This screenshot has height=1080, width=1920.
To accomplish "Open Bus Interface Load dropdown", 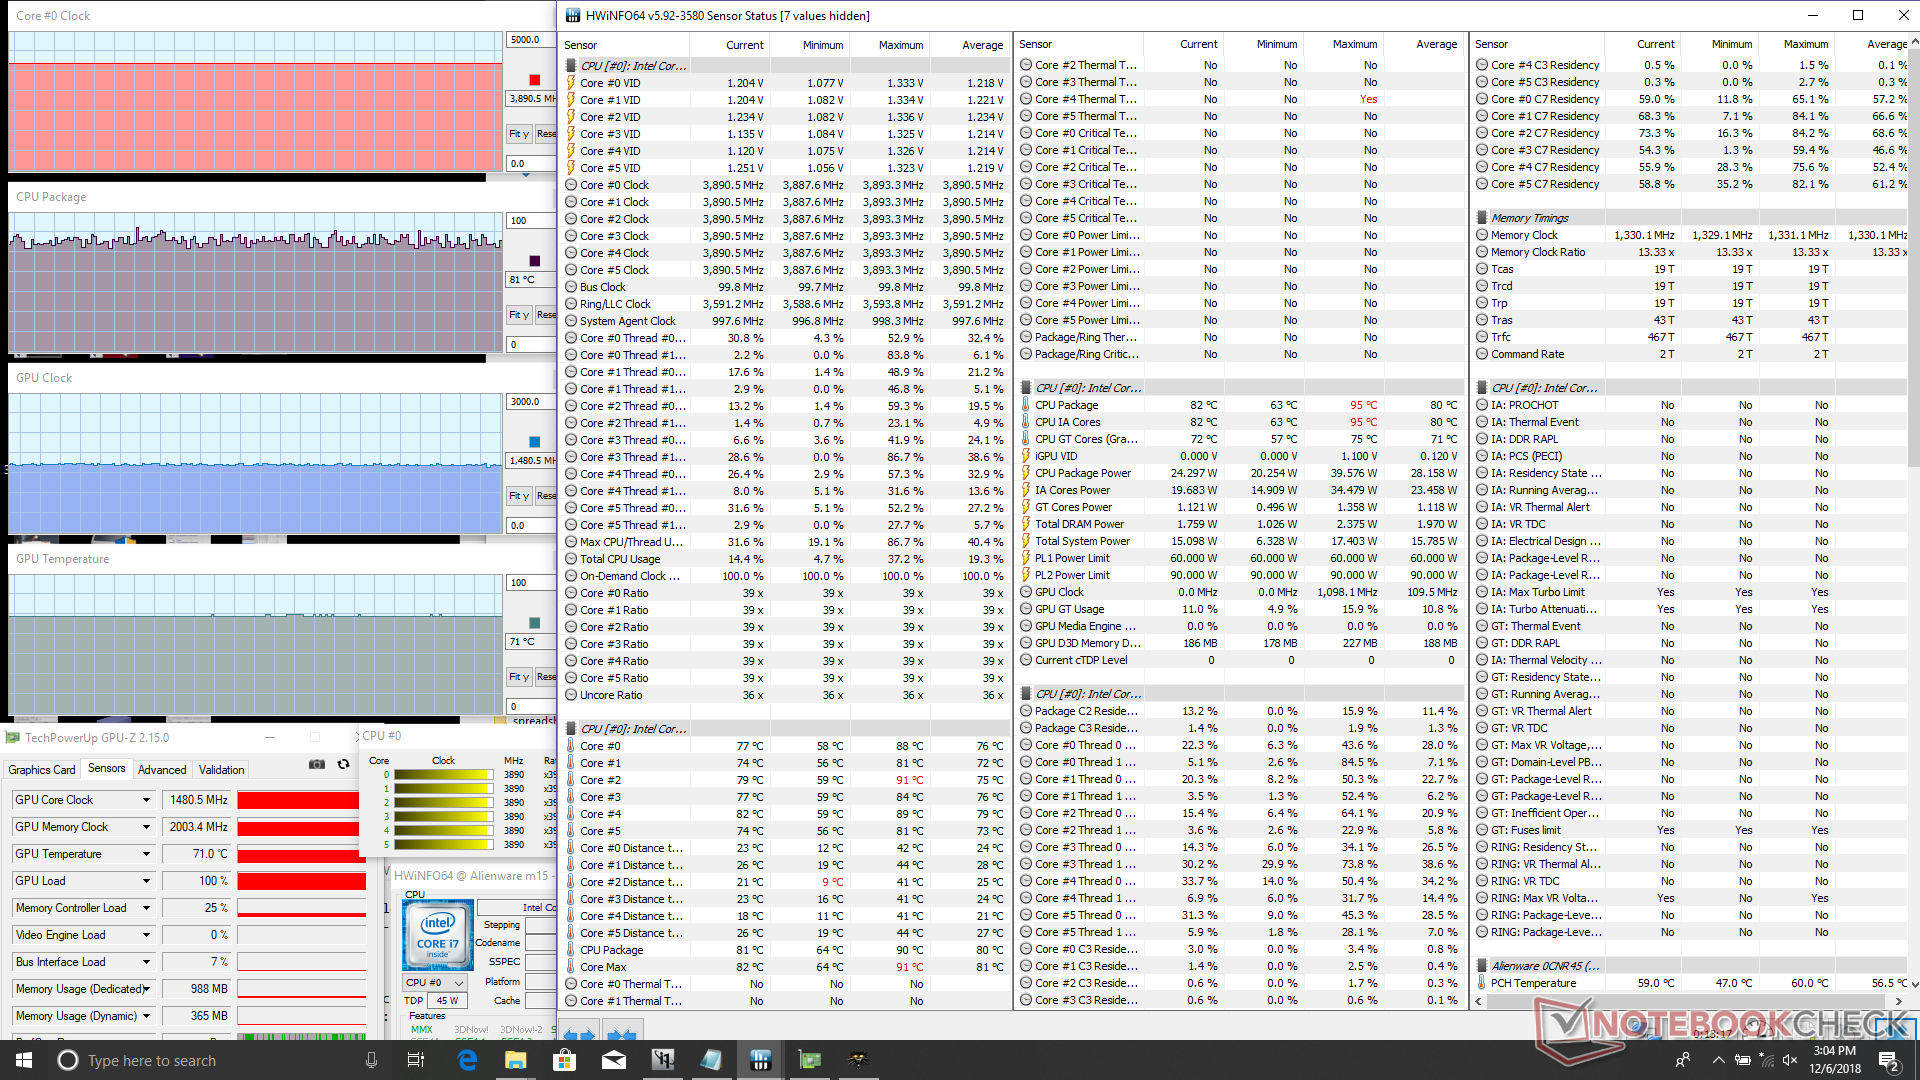I will [146, 962].
